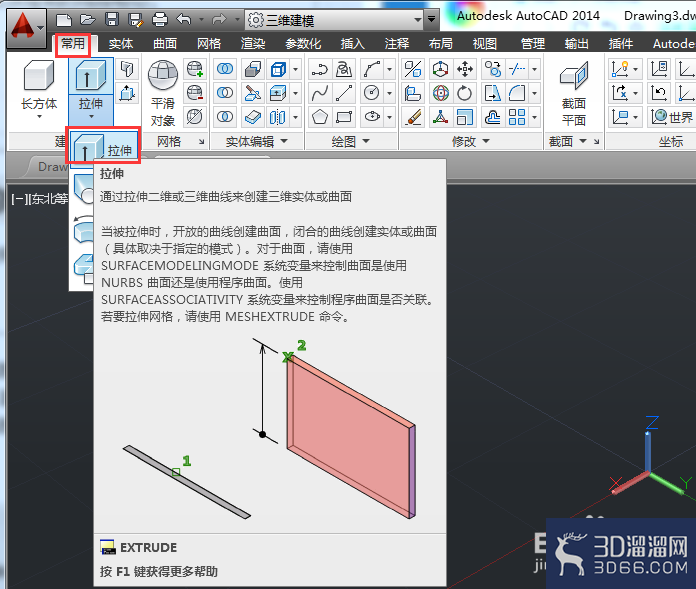Switch to the 常用 ribbon tab
Image resolution: width=696 pixels, height=589 pixels.
(x=73, y=43)
